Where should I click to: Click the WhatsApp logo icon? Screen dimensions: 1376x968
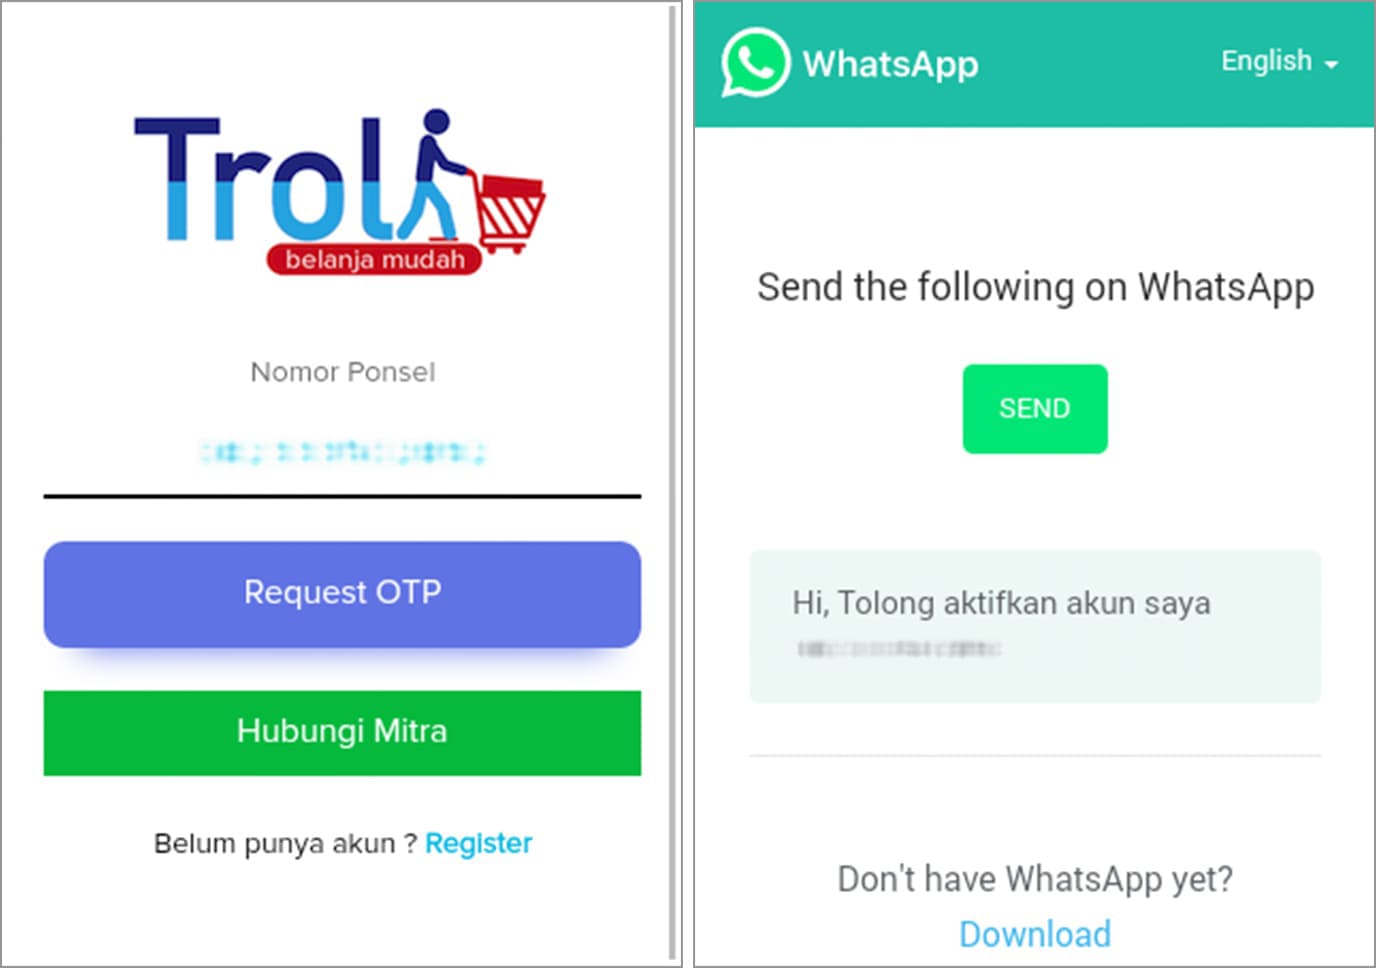(756, 63)
